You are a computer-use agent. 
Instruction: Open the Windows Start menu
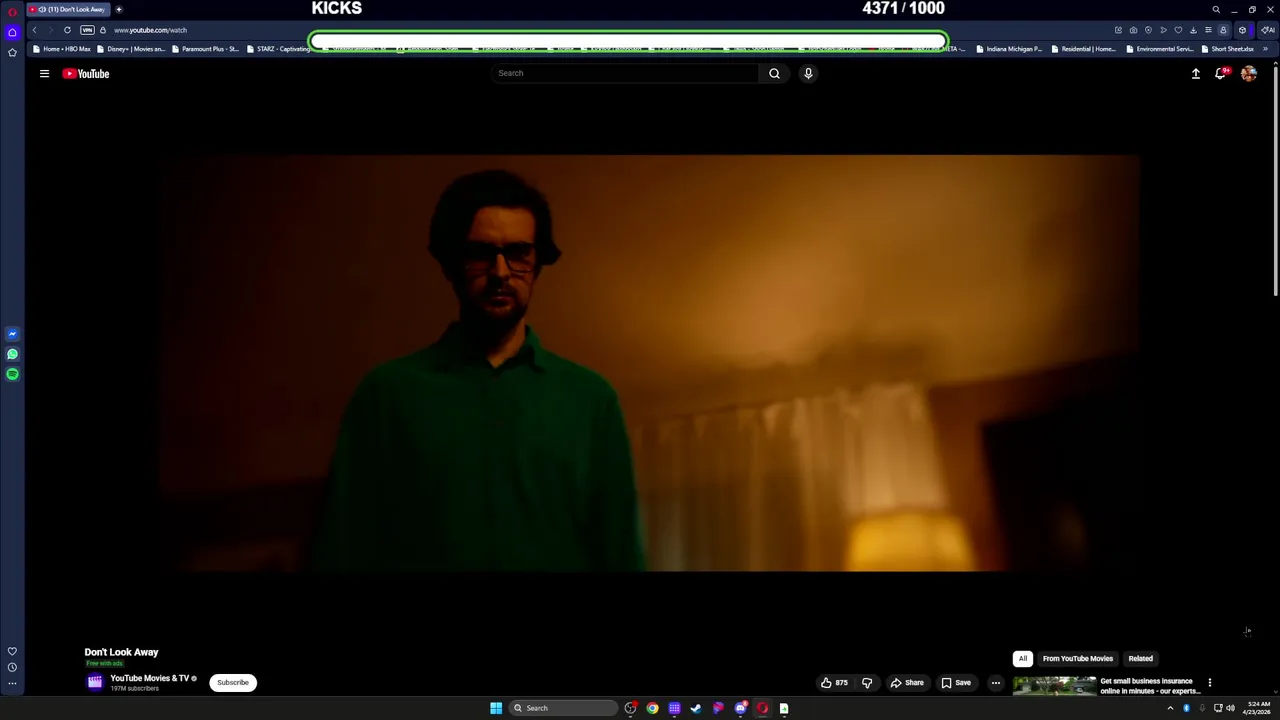click(x=496, y=708)
